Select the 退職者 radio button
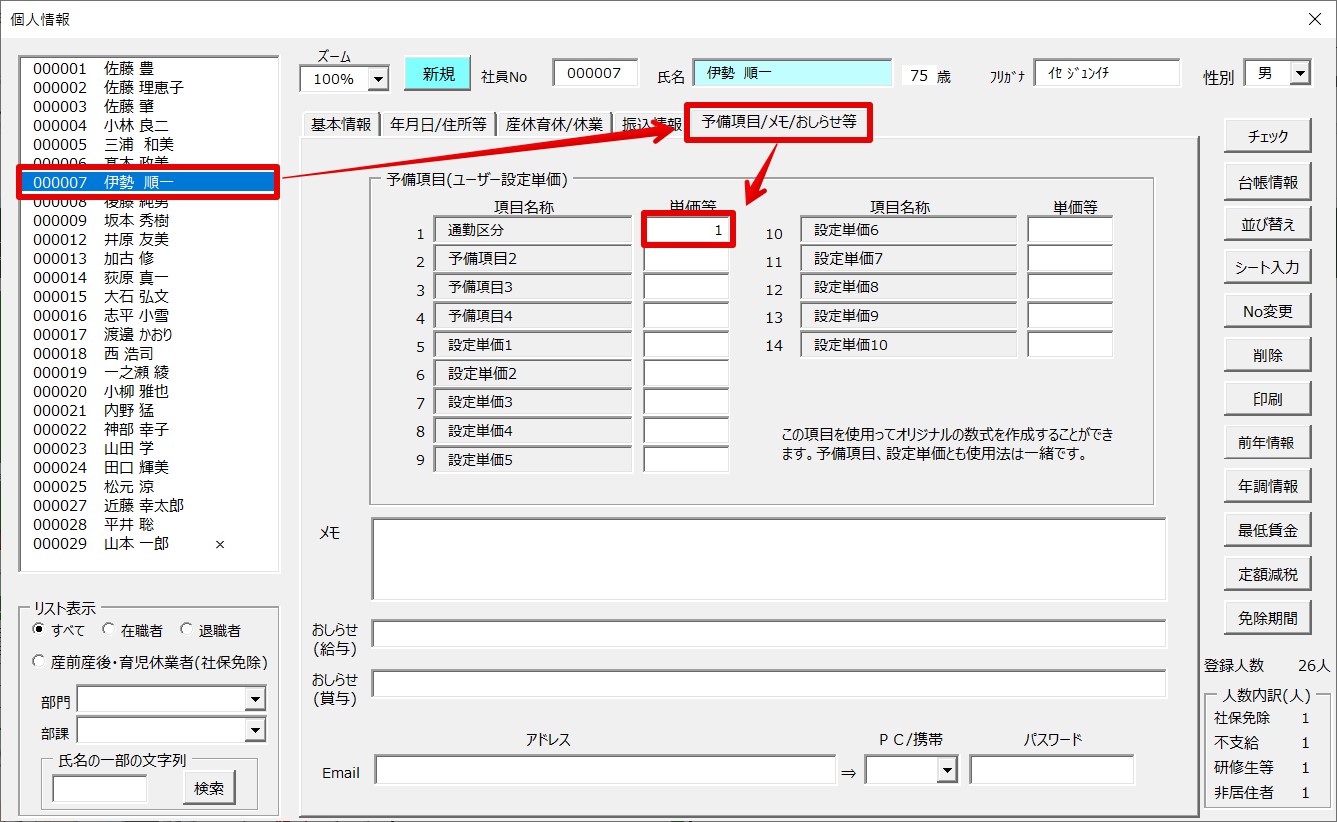Image resolution: width=1337 pixels, height=822 pixels. point(186,630)
